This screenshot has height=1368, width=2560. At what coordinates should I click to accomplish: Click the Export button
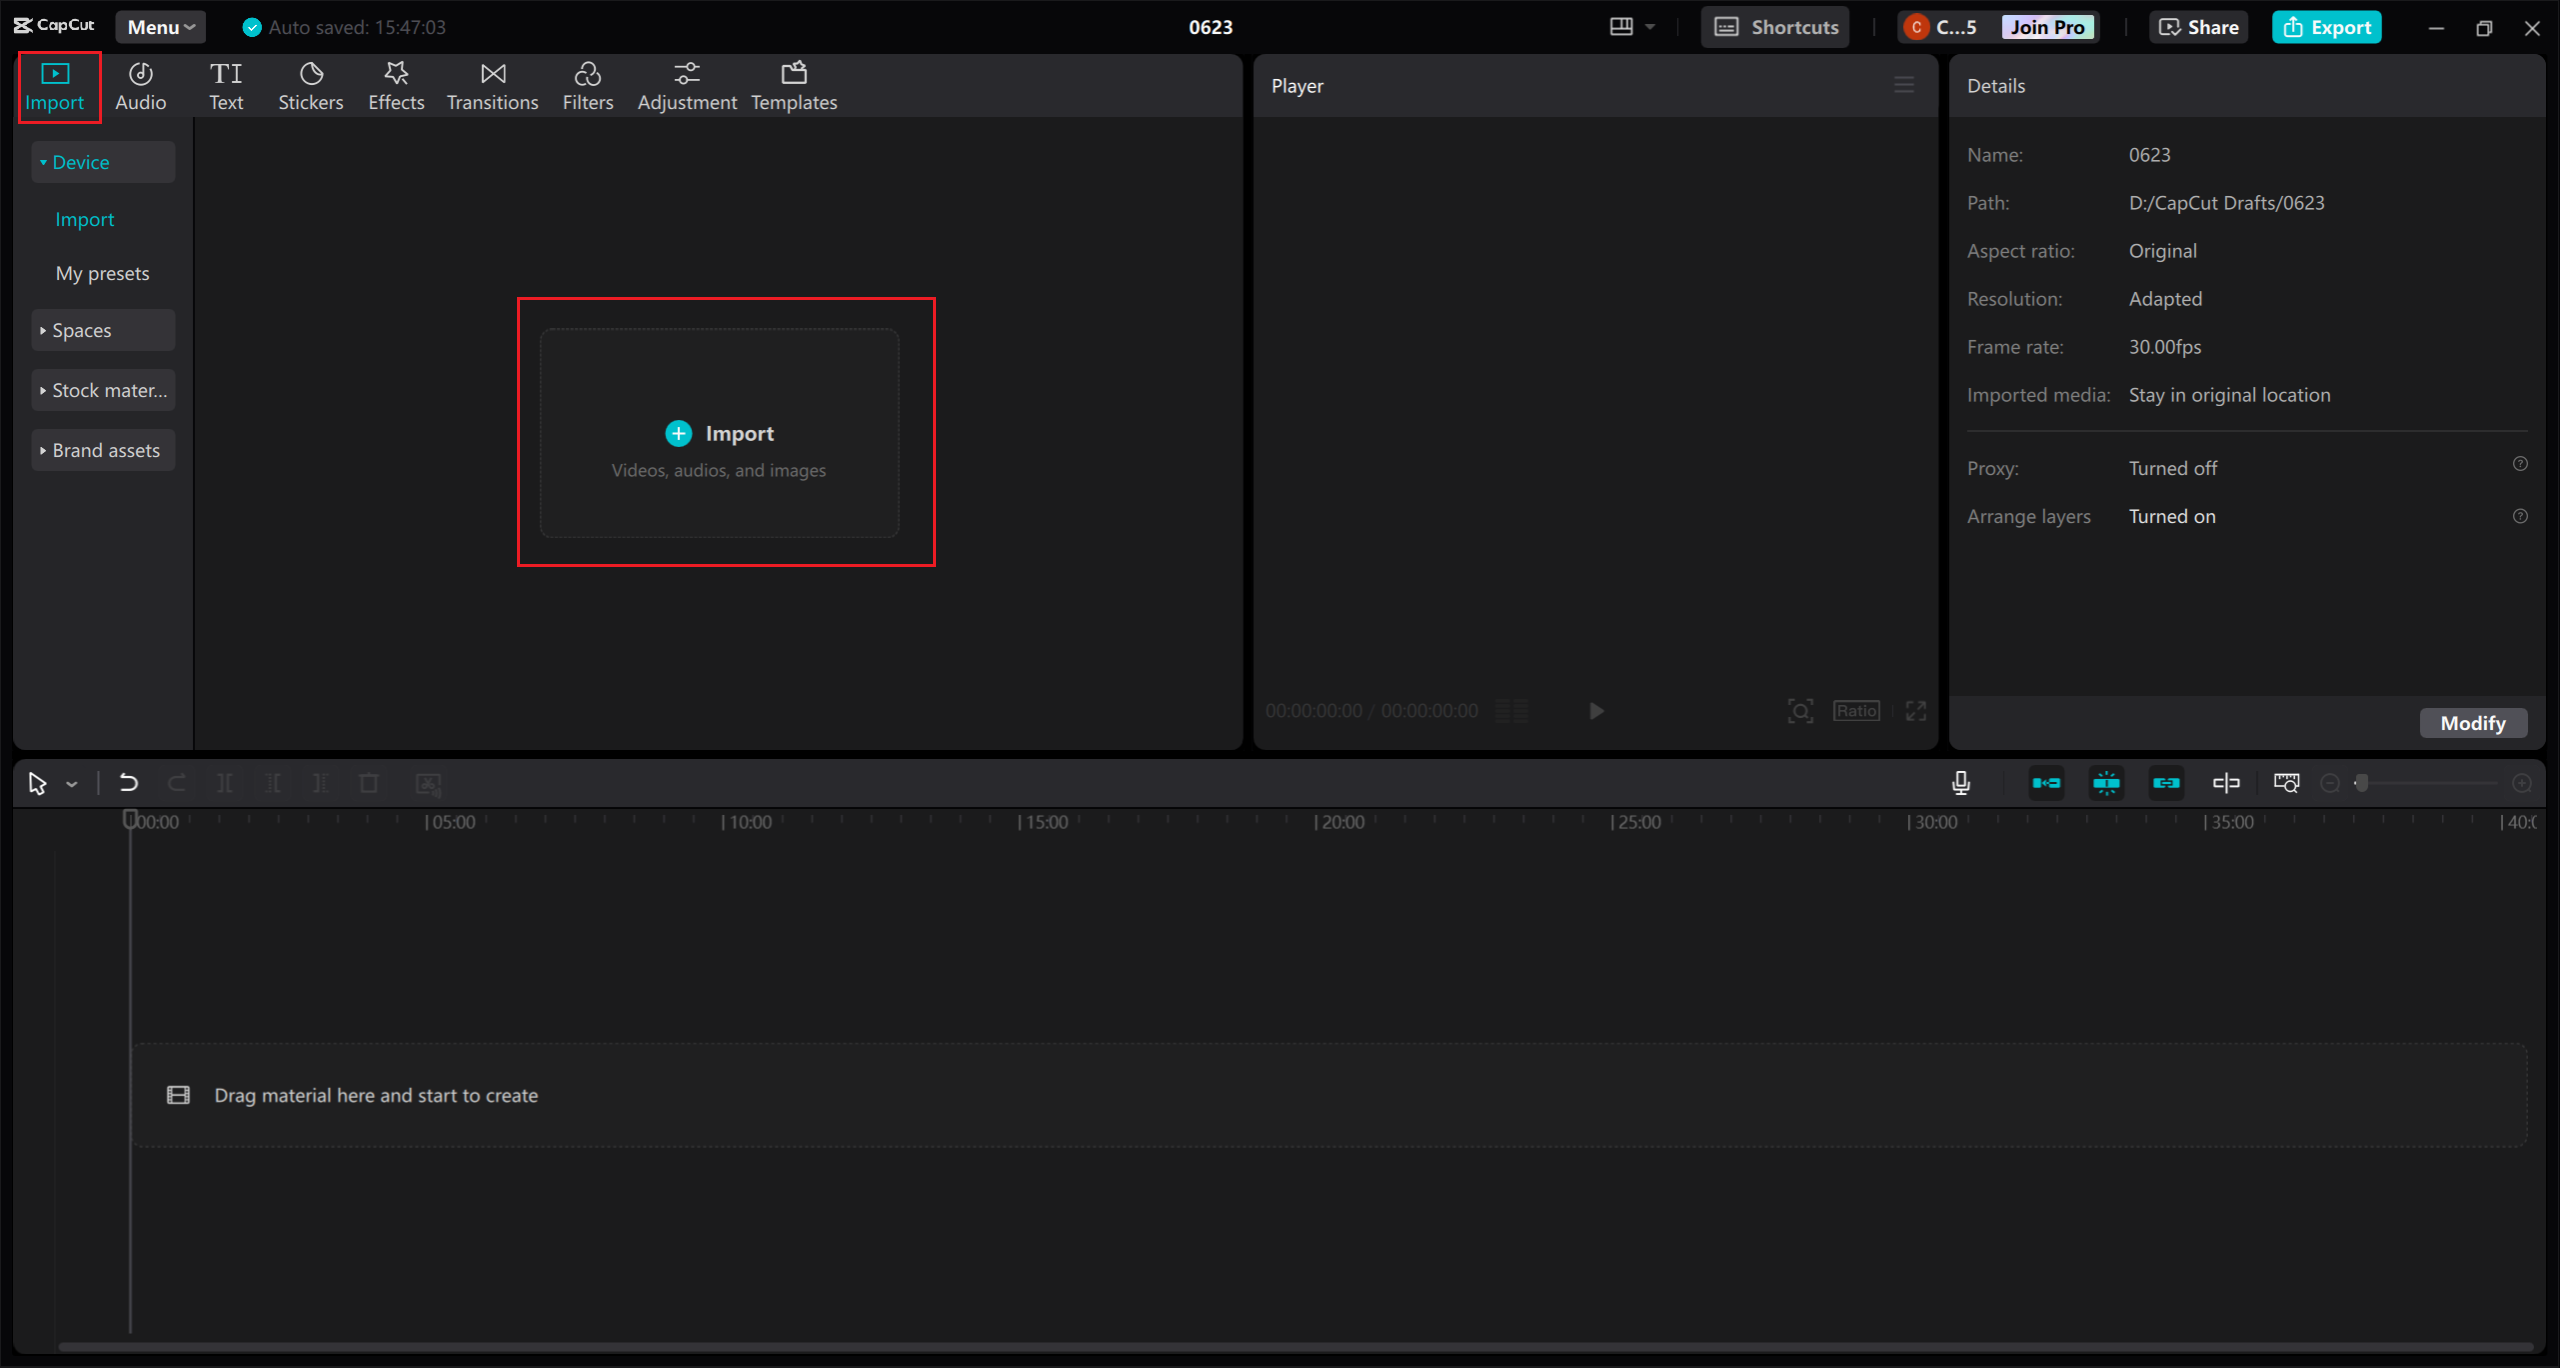2326,27
